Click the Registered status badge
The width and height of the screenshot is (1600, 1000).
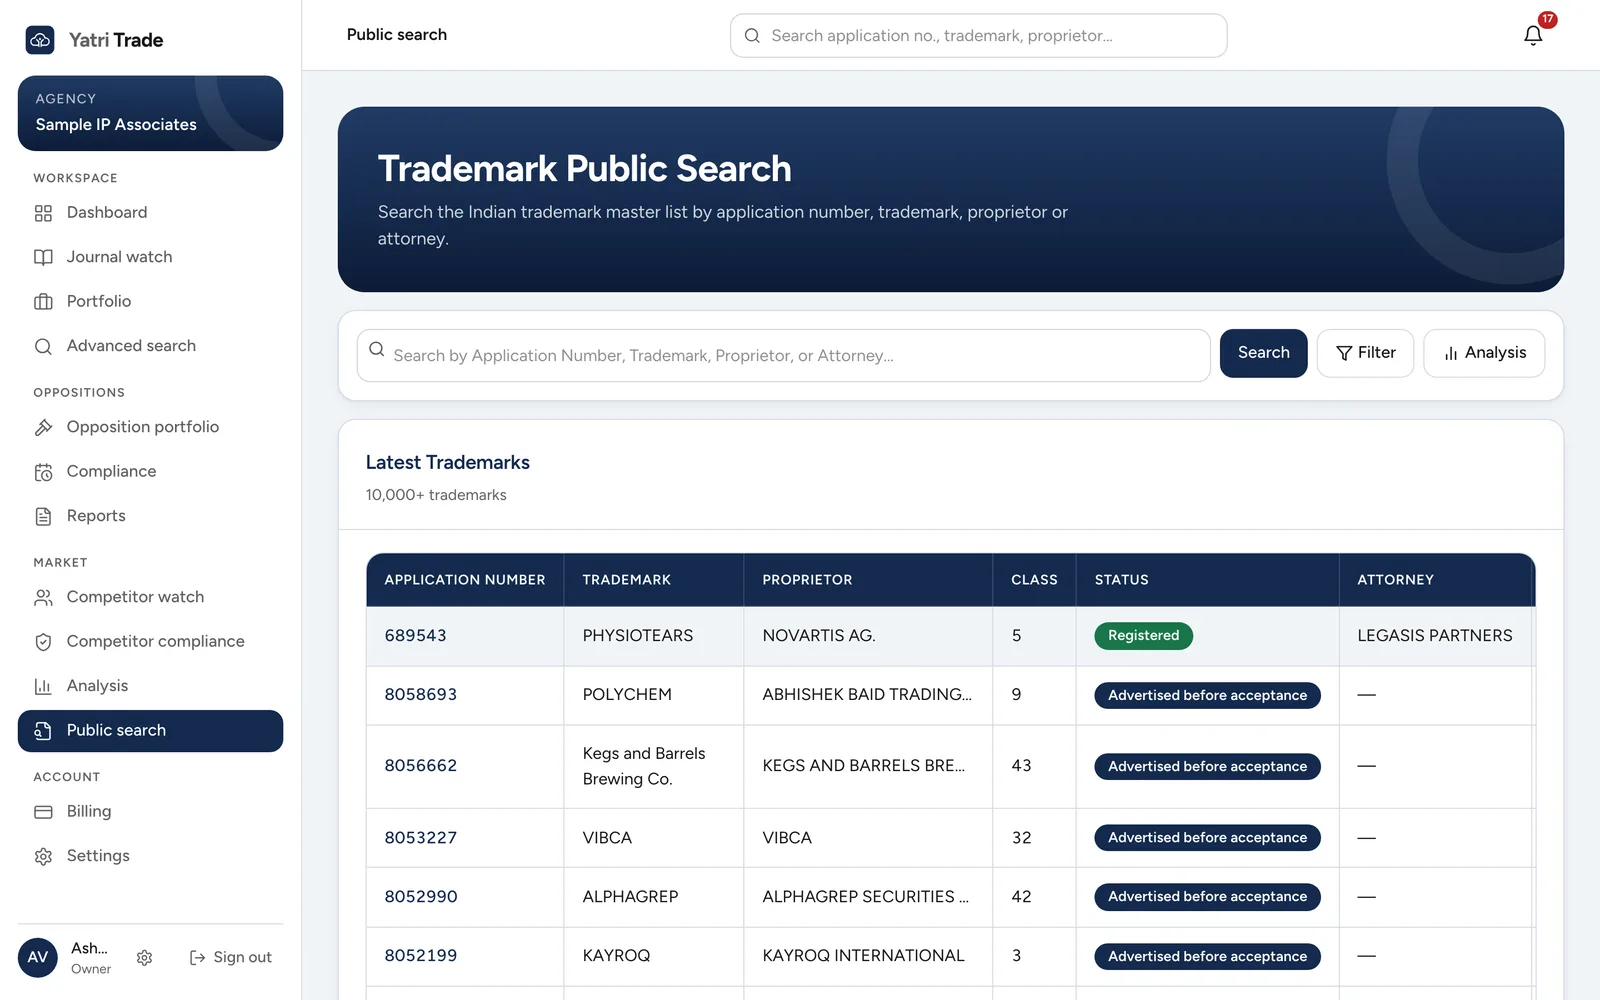[1143, 636]
